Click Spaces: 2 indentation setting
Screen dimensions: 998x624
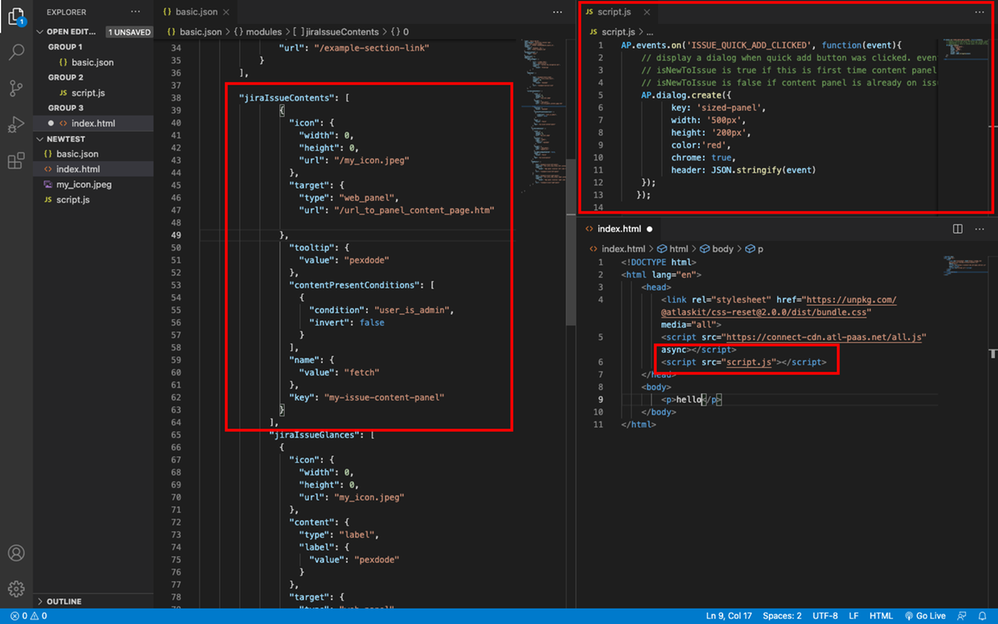tap(782, 616)
